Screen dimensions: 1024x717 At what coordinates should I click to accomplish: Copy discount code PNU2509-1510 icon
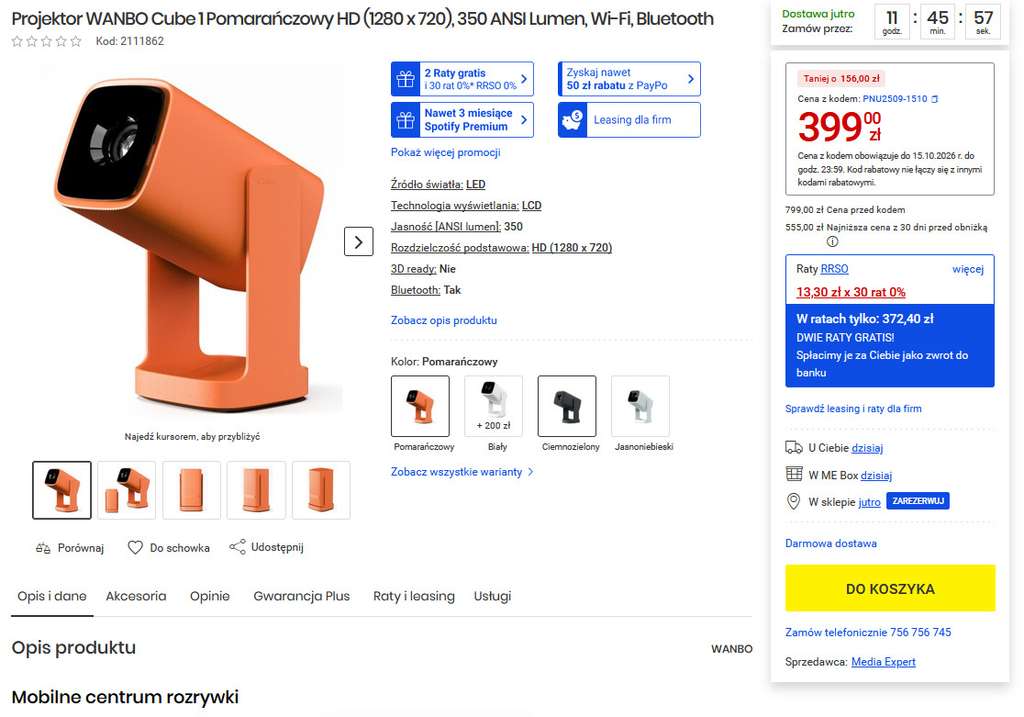(x=935, y=99)
